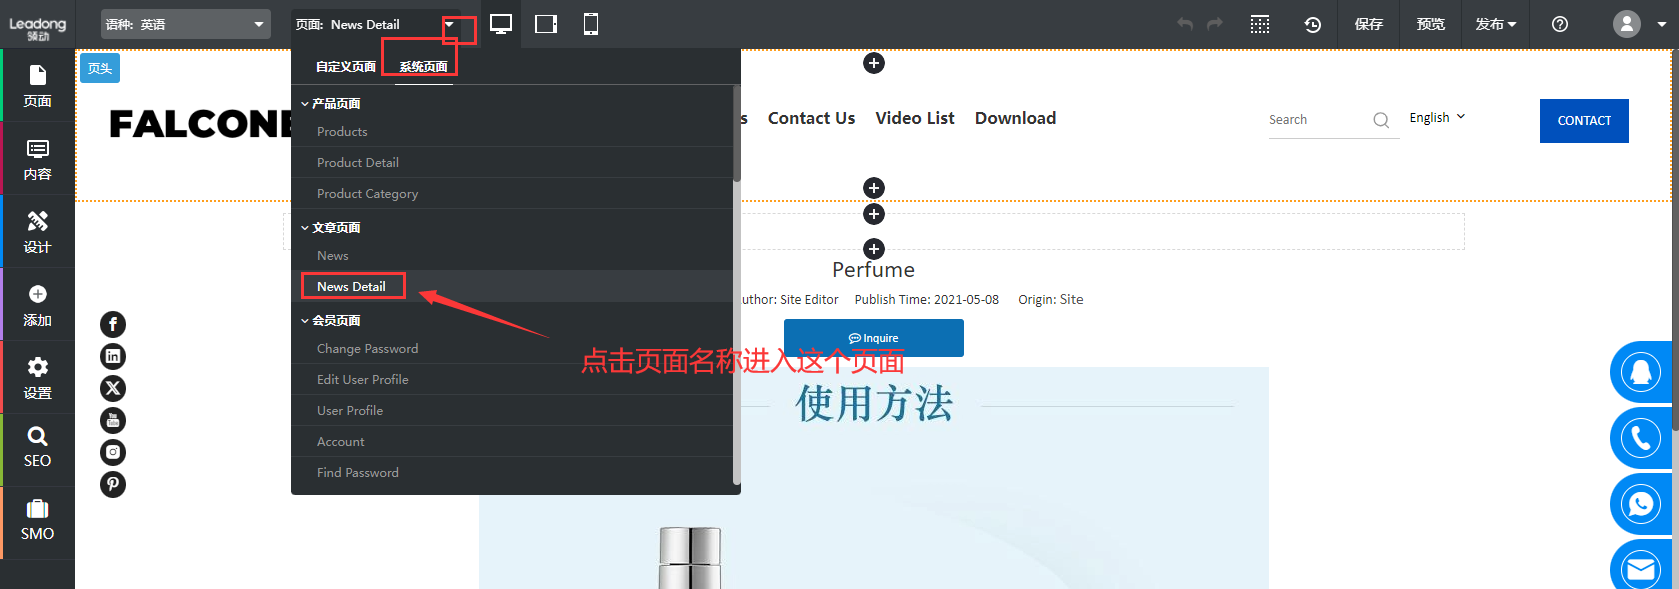Image resolution: width=1679 pixels, height=589 pixels.
Task: Open the 发布 publish dropdown
Action: [1496, 24]
